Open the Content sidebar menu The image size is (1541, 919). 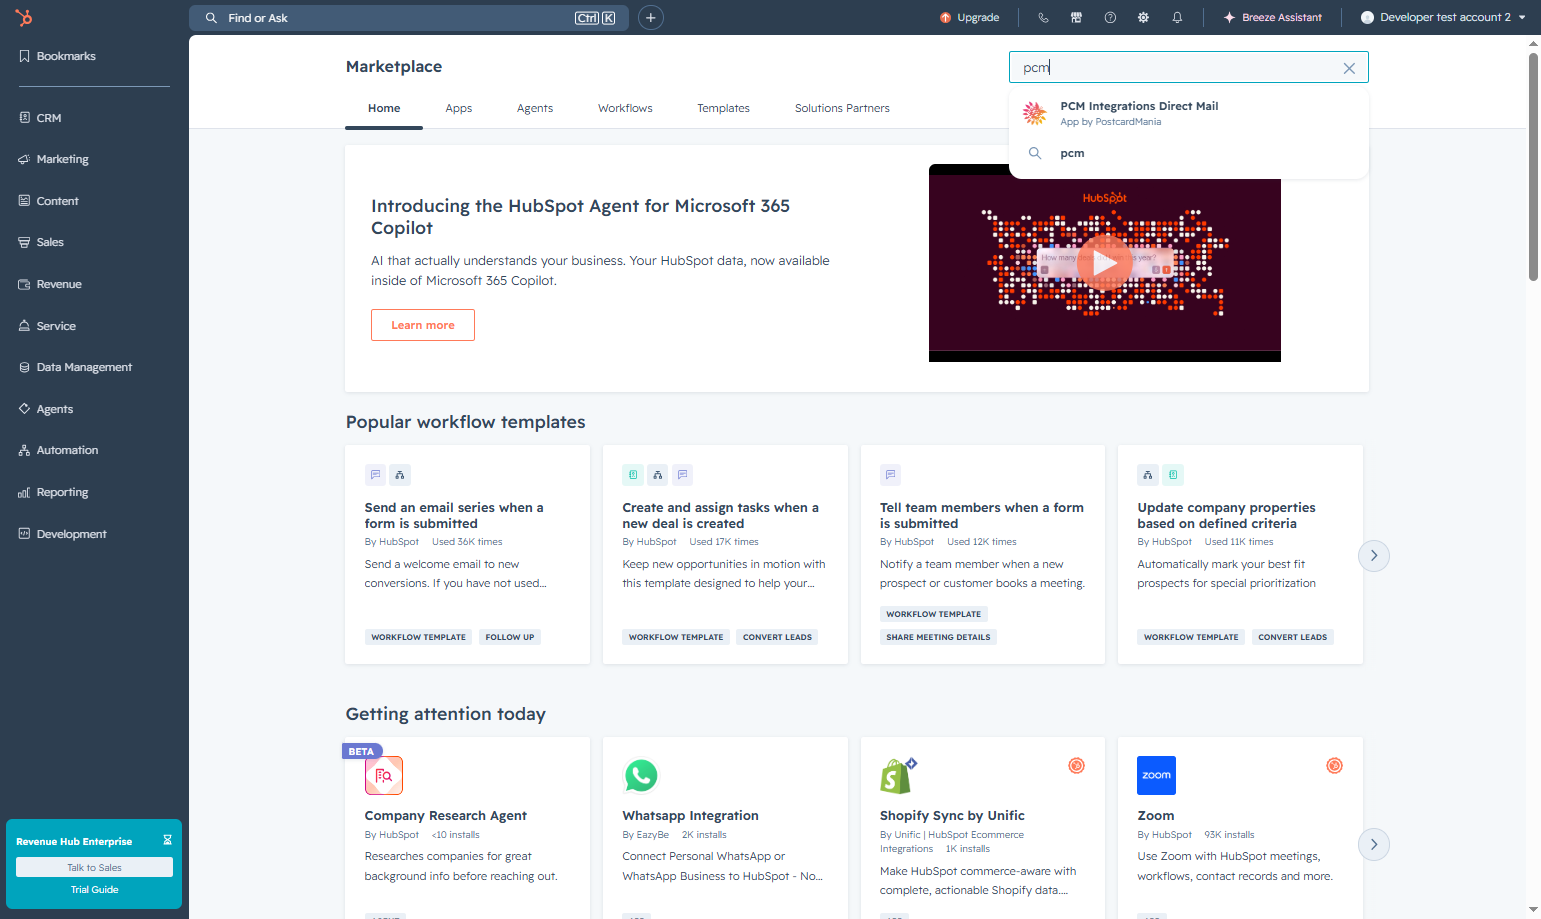[49, 201]
